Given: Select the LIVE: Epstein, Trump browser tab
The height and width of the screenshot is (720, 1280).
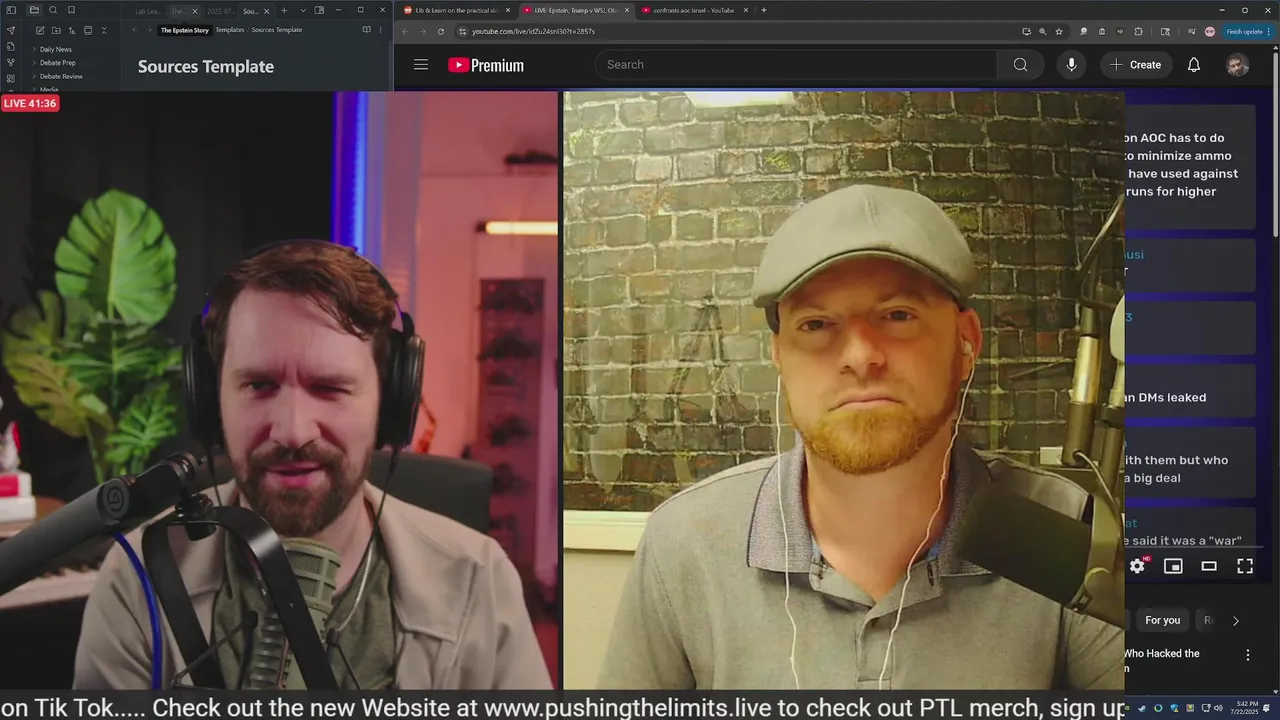Looking at the screenshot, I should (x=575, y=10).
